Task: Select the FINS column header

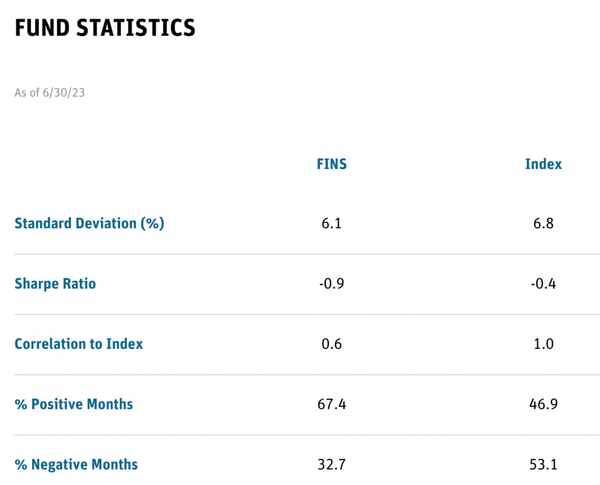Action: [x=332, y=164]
